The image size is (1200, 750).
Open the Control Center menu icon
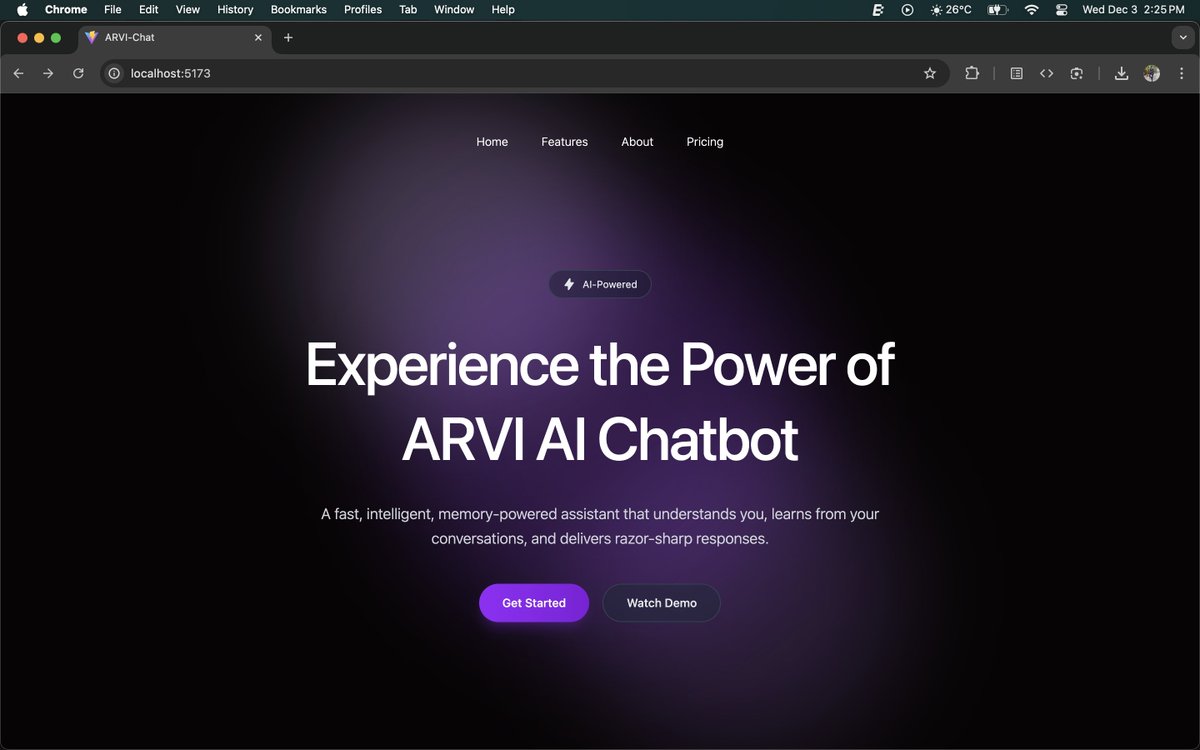pyautogui.click(x=1061, y=9)
